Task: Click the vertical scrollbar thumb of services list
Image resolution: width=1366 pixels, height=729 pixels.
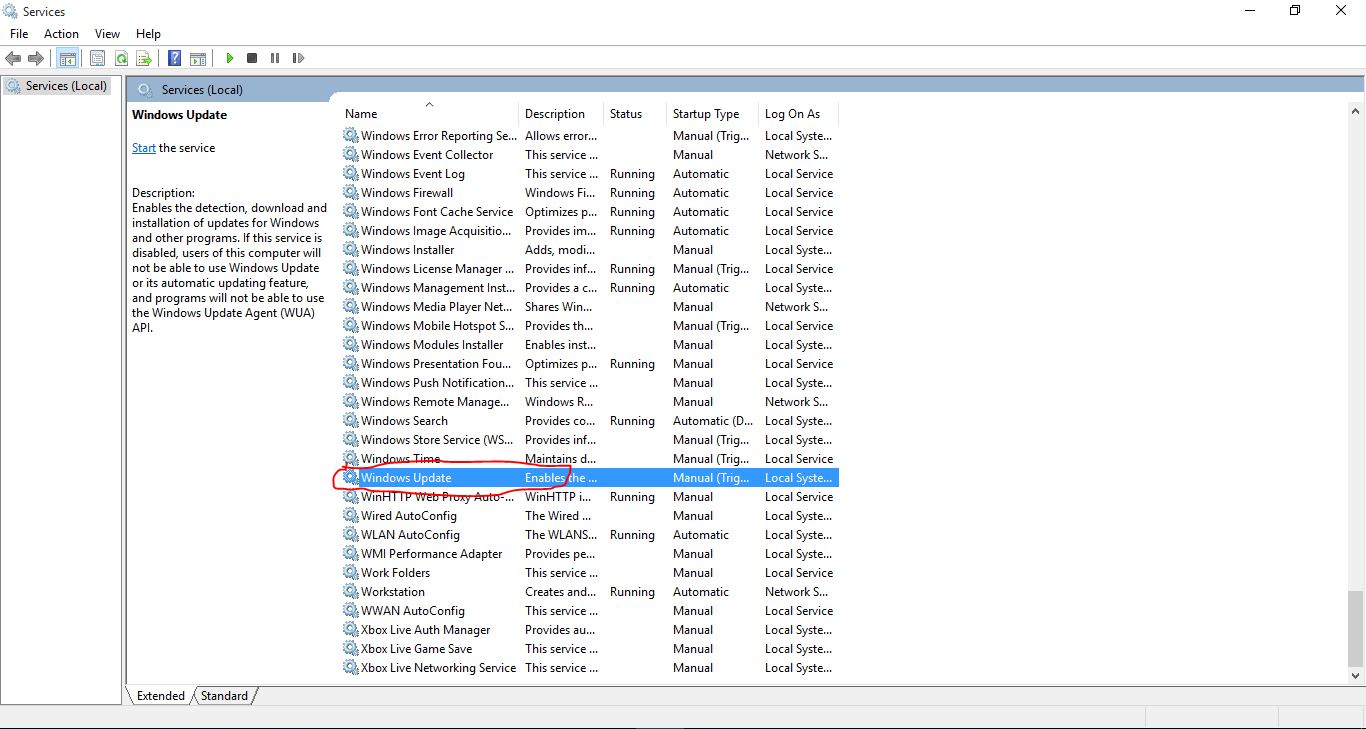Action: [1355, 630]
